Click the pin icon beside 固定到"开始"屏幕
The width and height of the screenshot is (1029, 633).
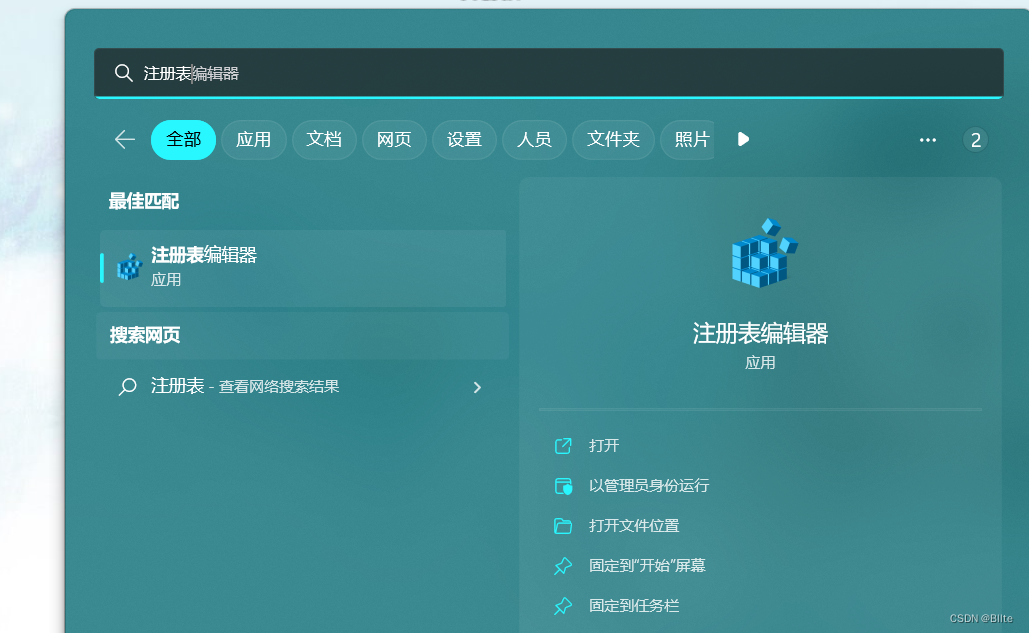click(x=564, y=565)
